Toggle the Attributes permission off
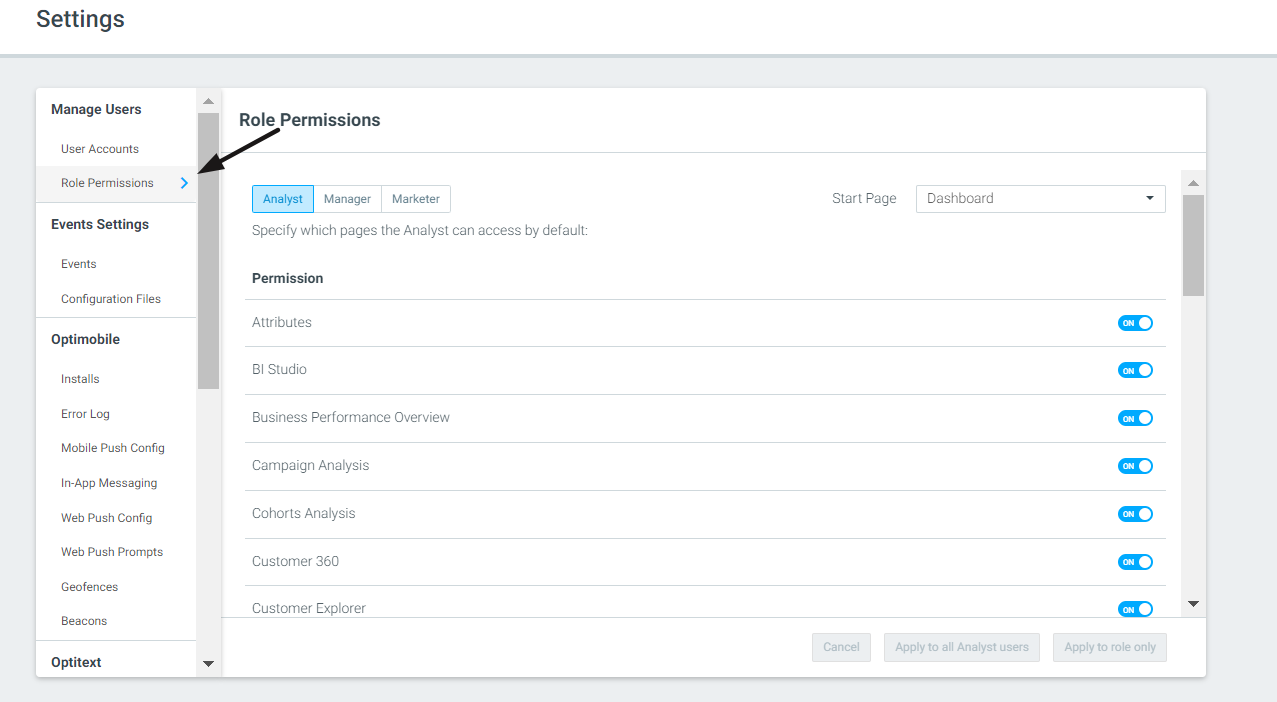 coord(1135,323)
